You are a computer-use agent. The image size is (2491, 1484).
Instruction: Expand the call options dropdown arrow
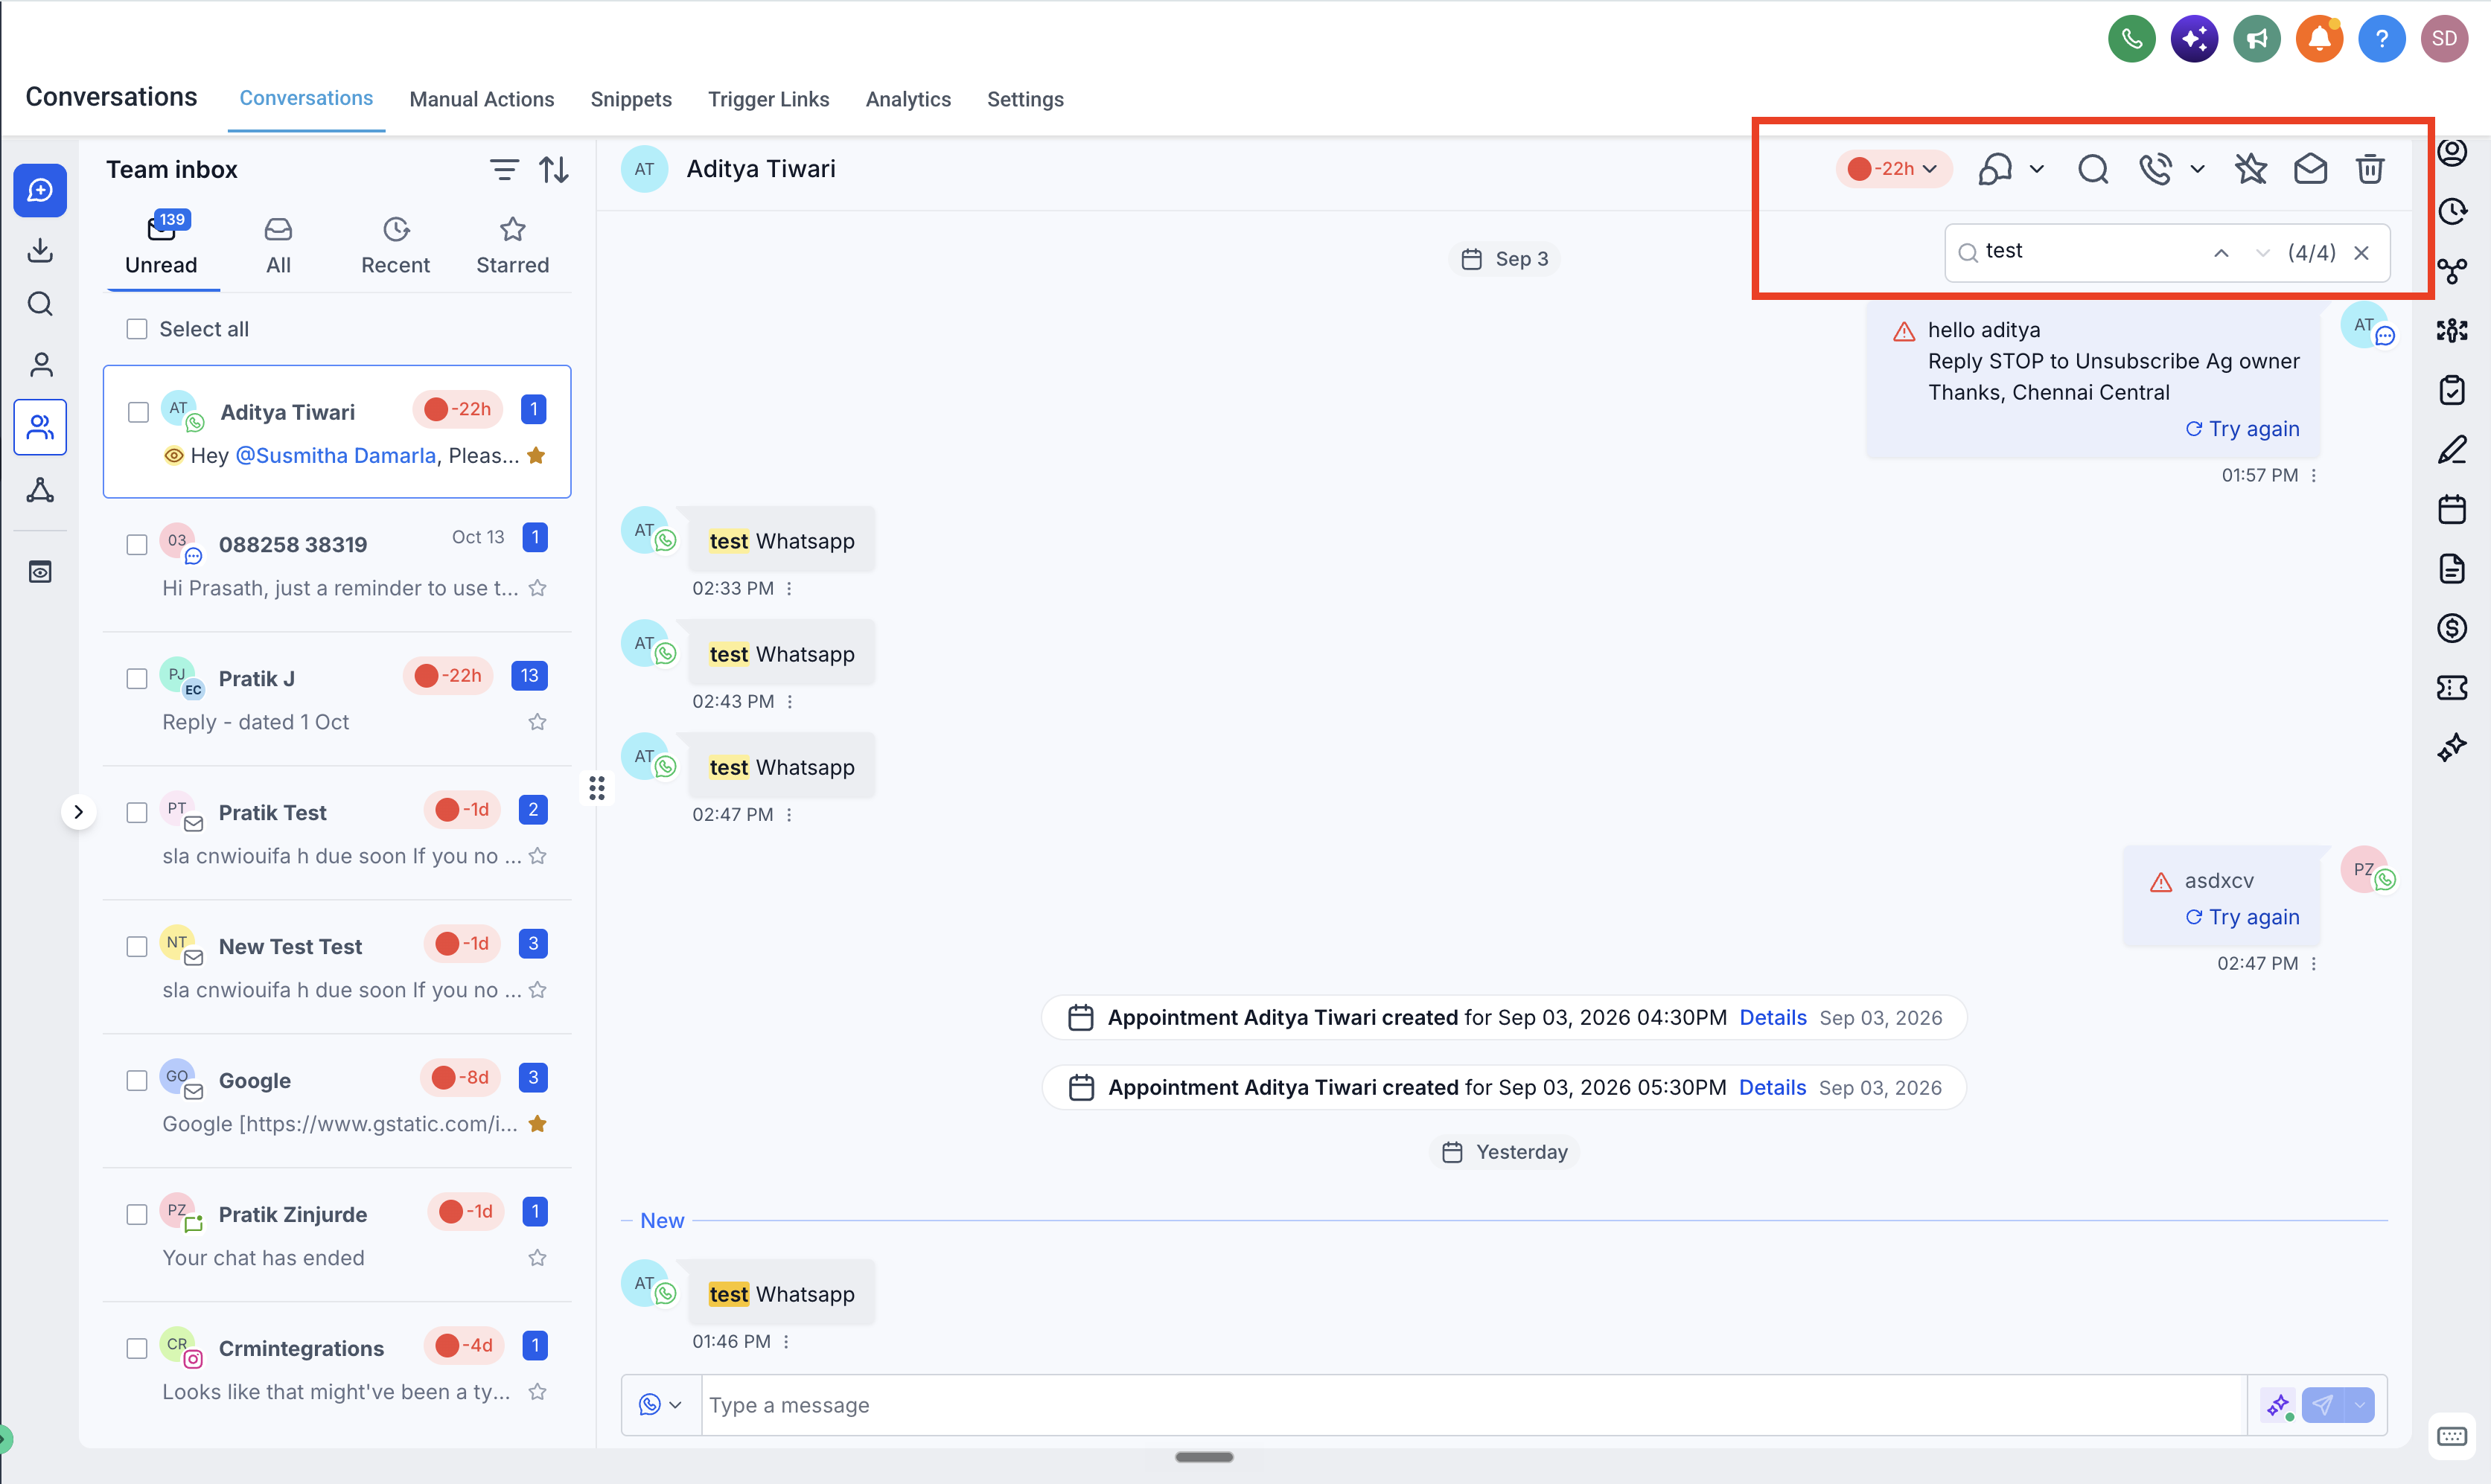tap(2197, 169)
